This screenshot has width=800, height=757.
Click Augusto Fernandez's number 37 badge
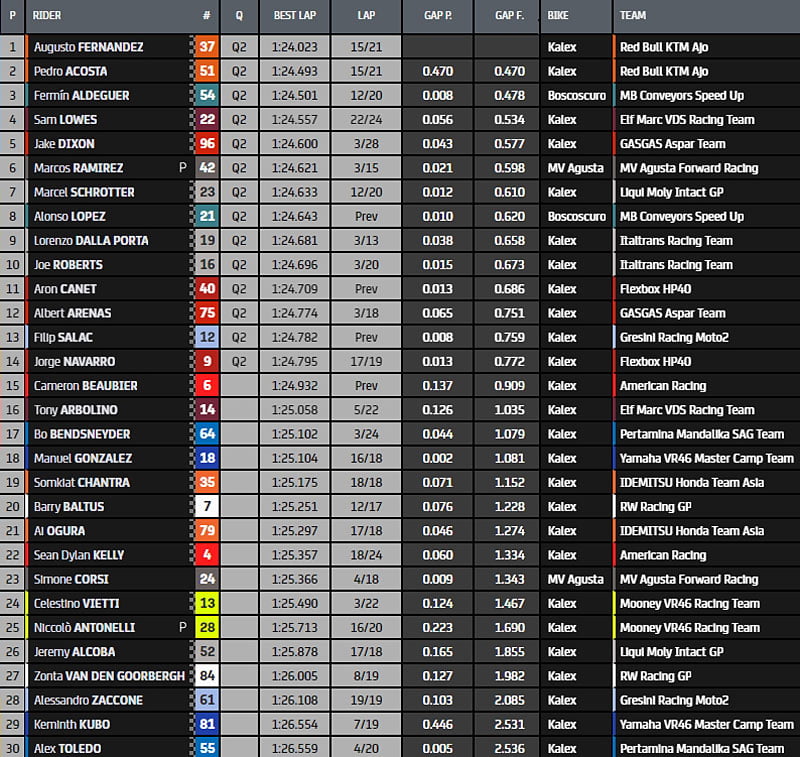pyautogui.click(x=207, y=47)
